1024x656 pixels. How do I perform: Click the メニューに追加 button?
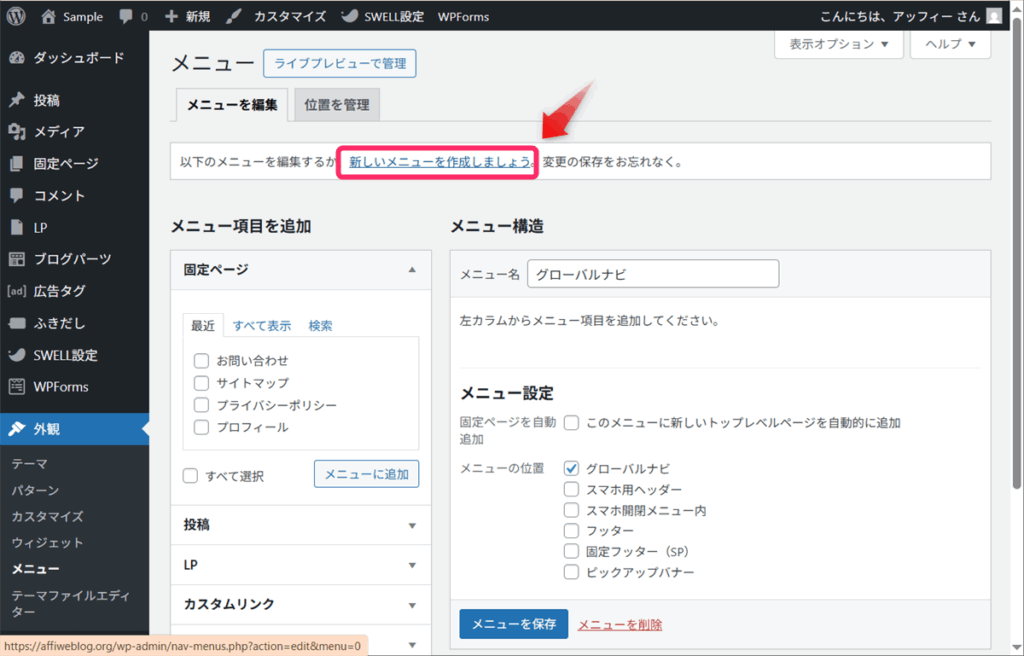click(x=366, y=474)
